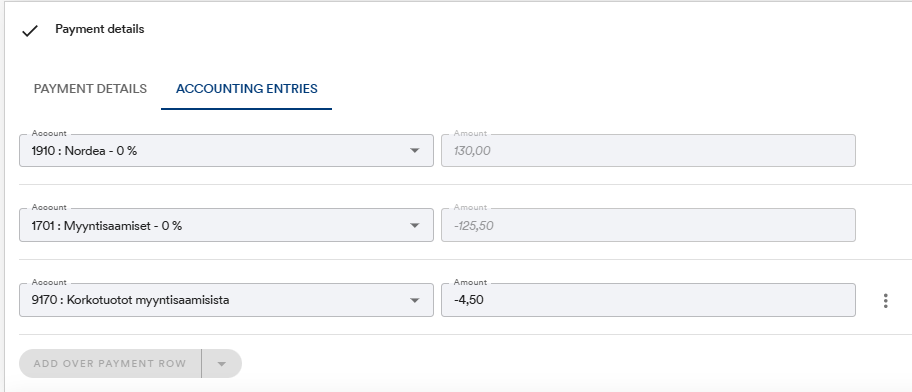The height and width of the screenshot is (392, 912).
Task: Expand the 1701 Myyntisaamiset dropdown arrow
Action: pyautogui.click(x=414, y=226)
